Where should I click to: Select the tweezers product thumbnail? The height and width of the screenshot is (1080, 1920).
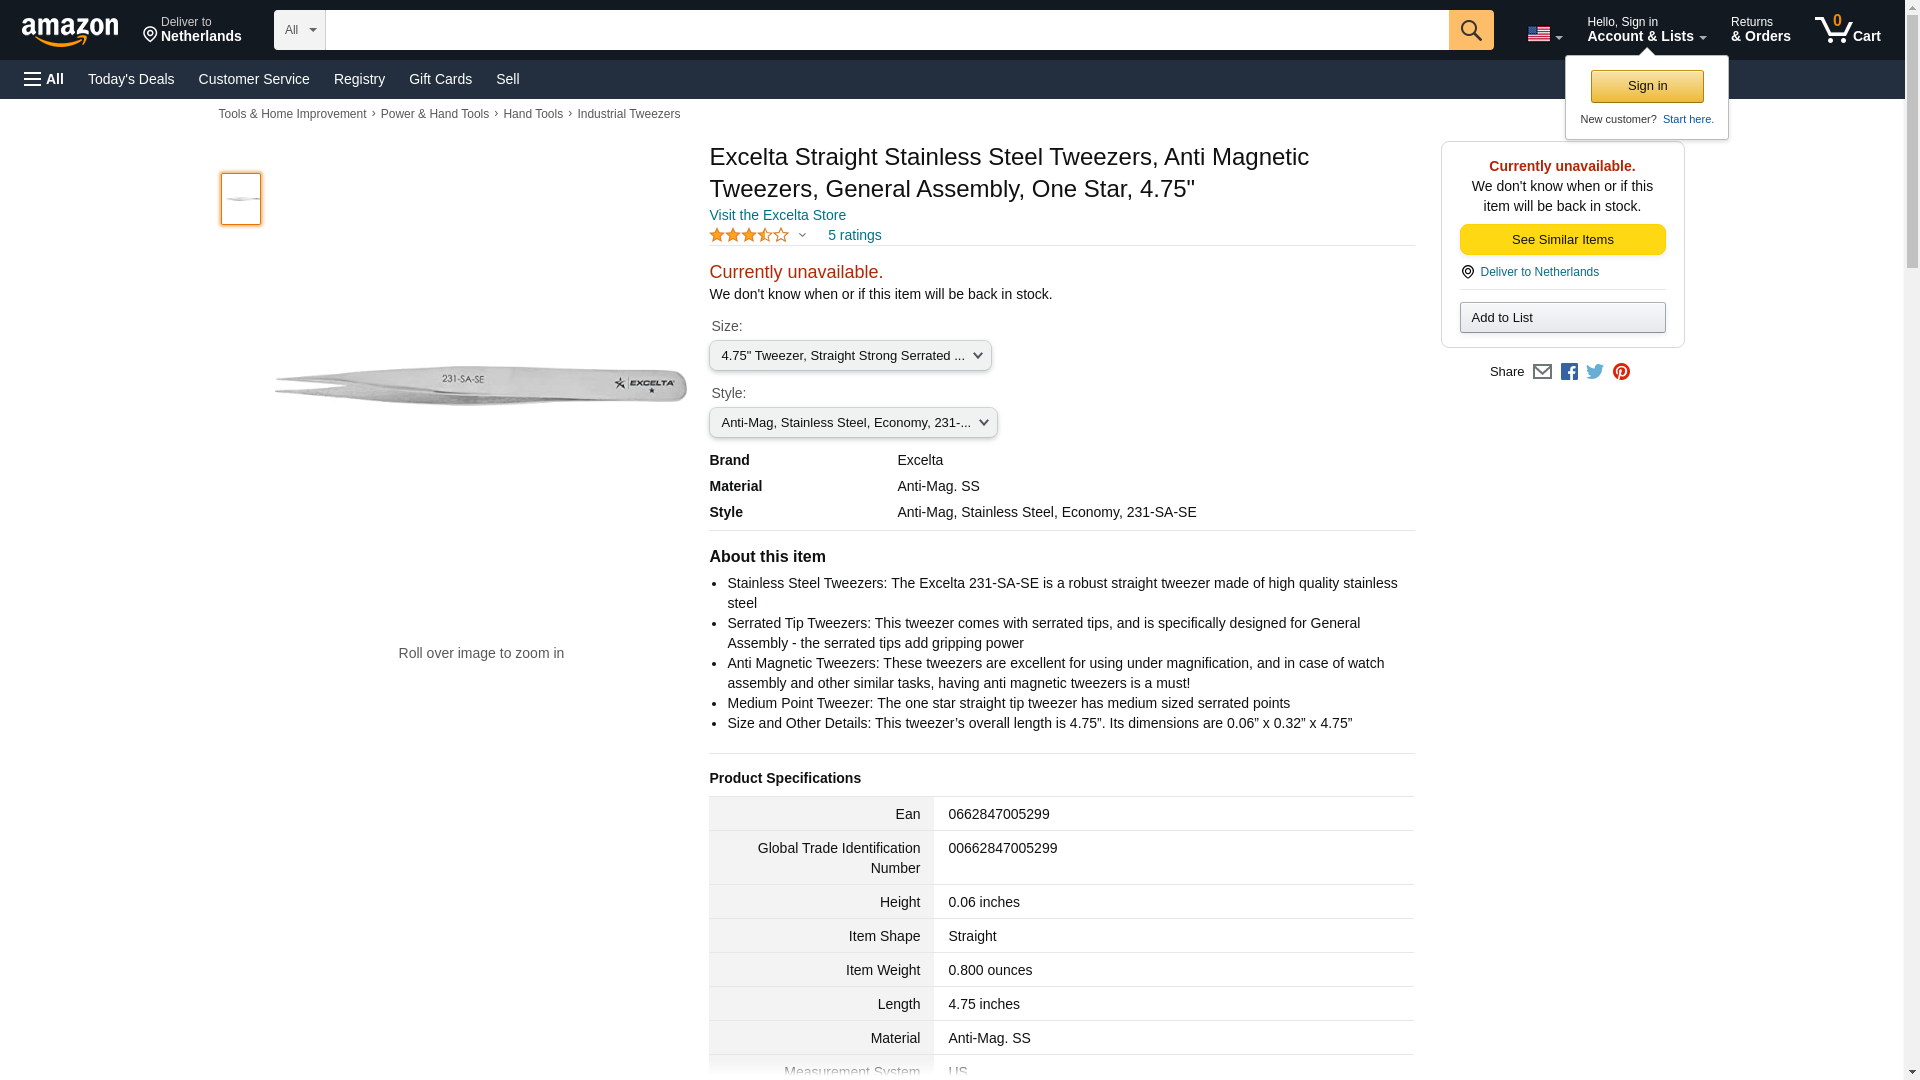pos(241,199)
